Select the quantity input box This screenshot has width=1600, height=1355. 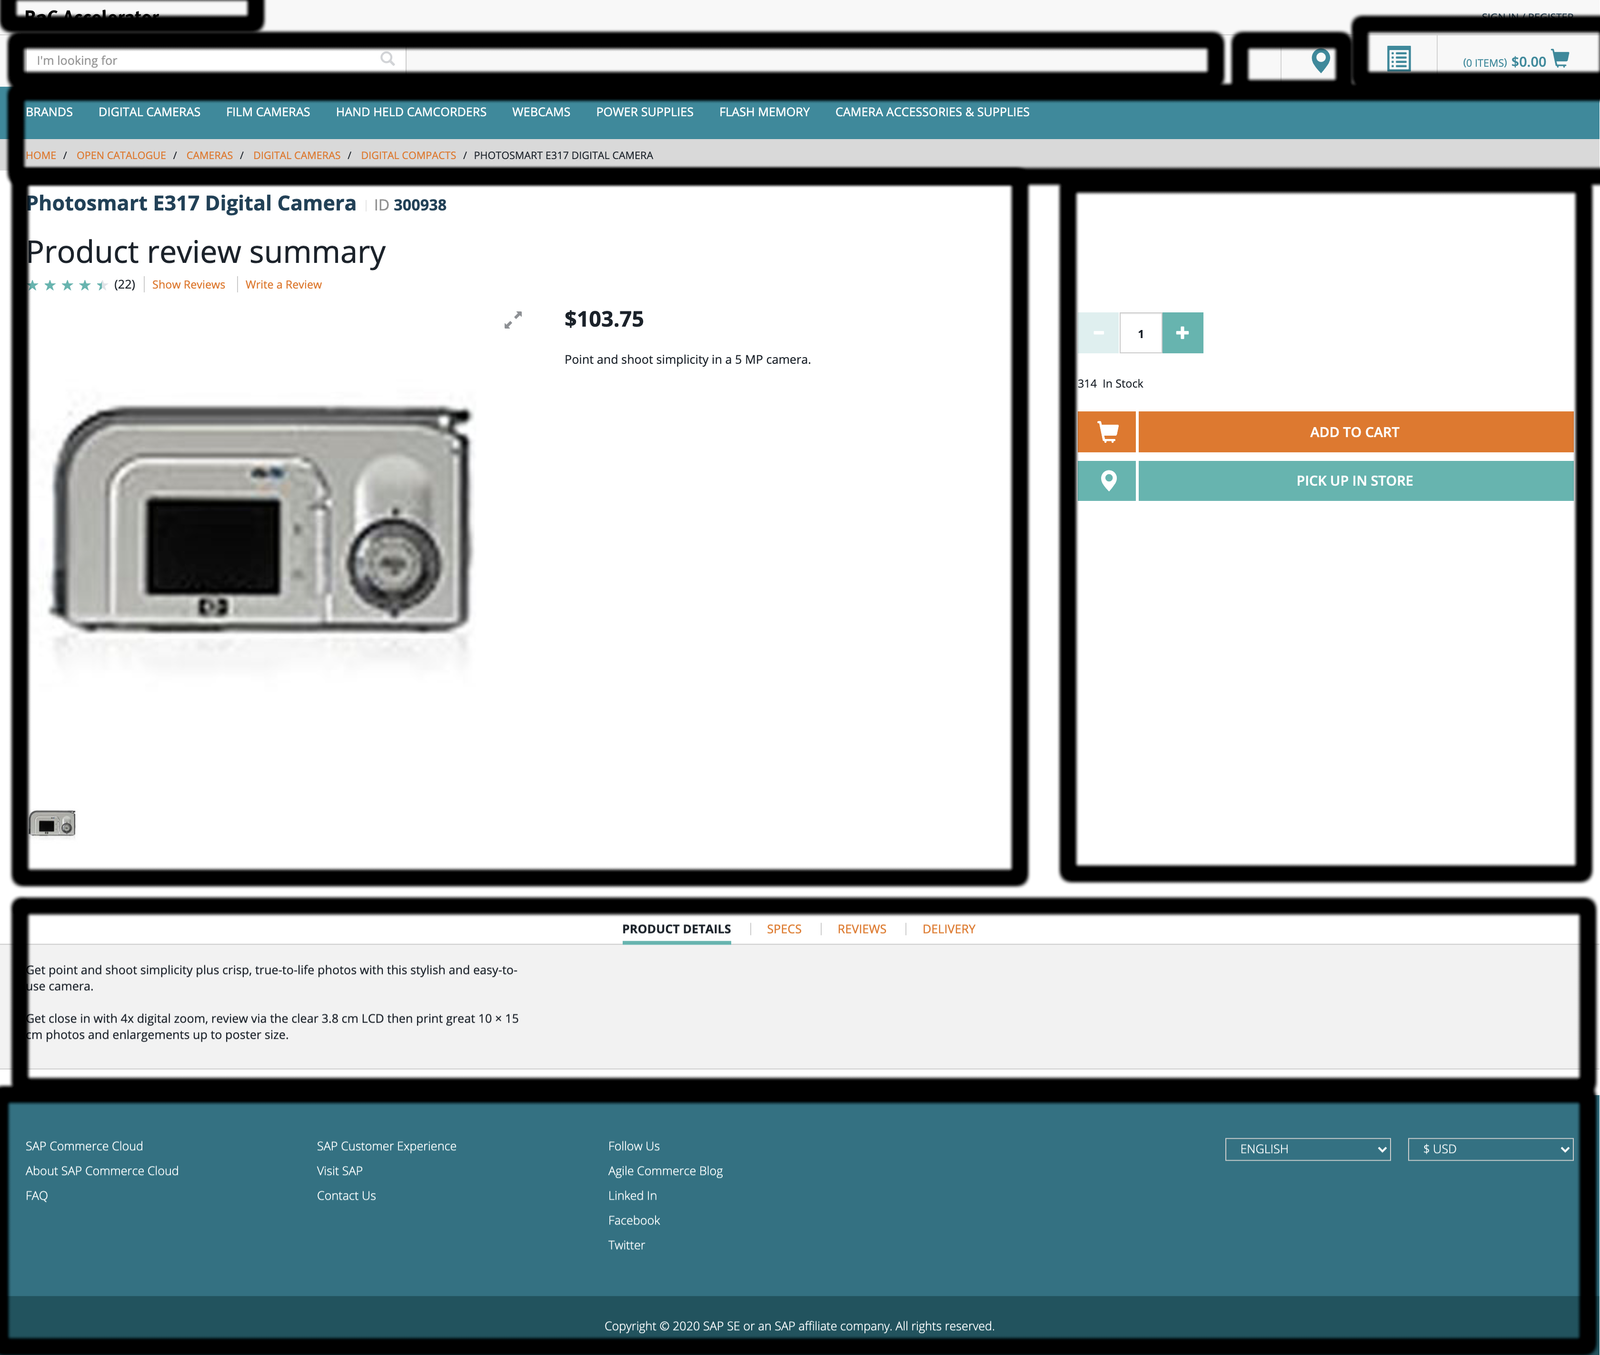click(1140, 333)
